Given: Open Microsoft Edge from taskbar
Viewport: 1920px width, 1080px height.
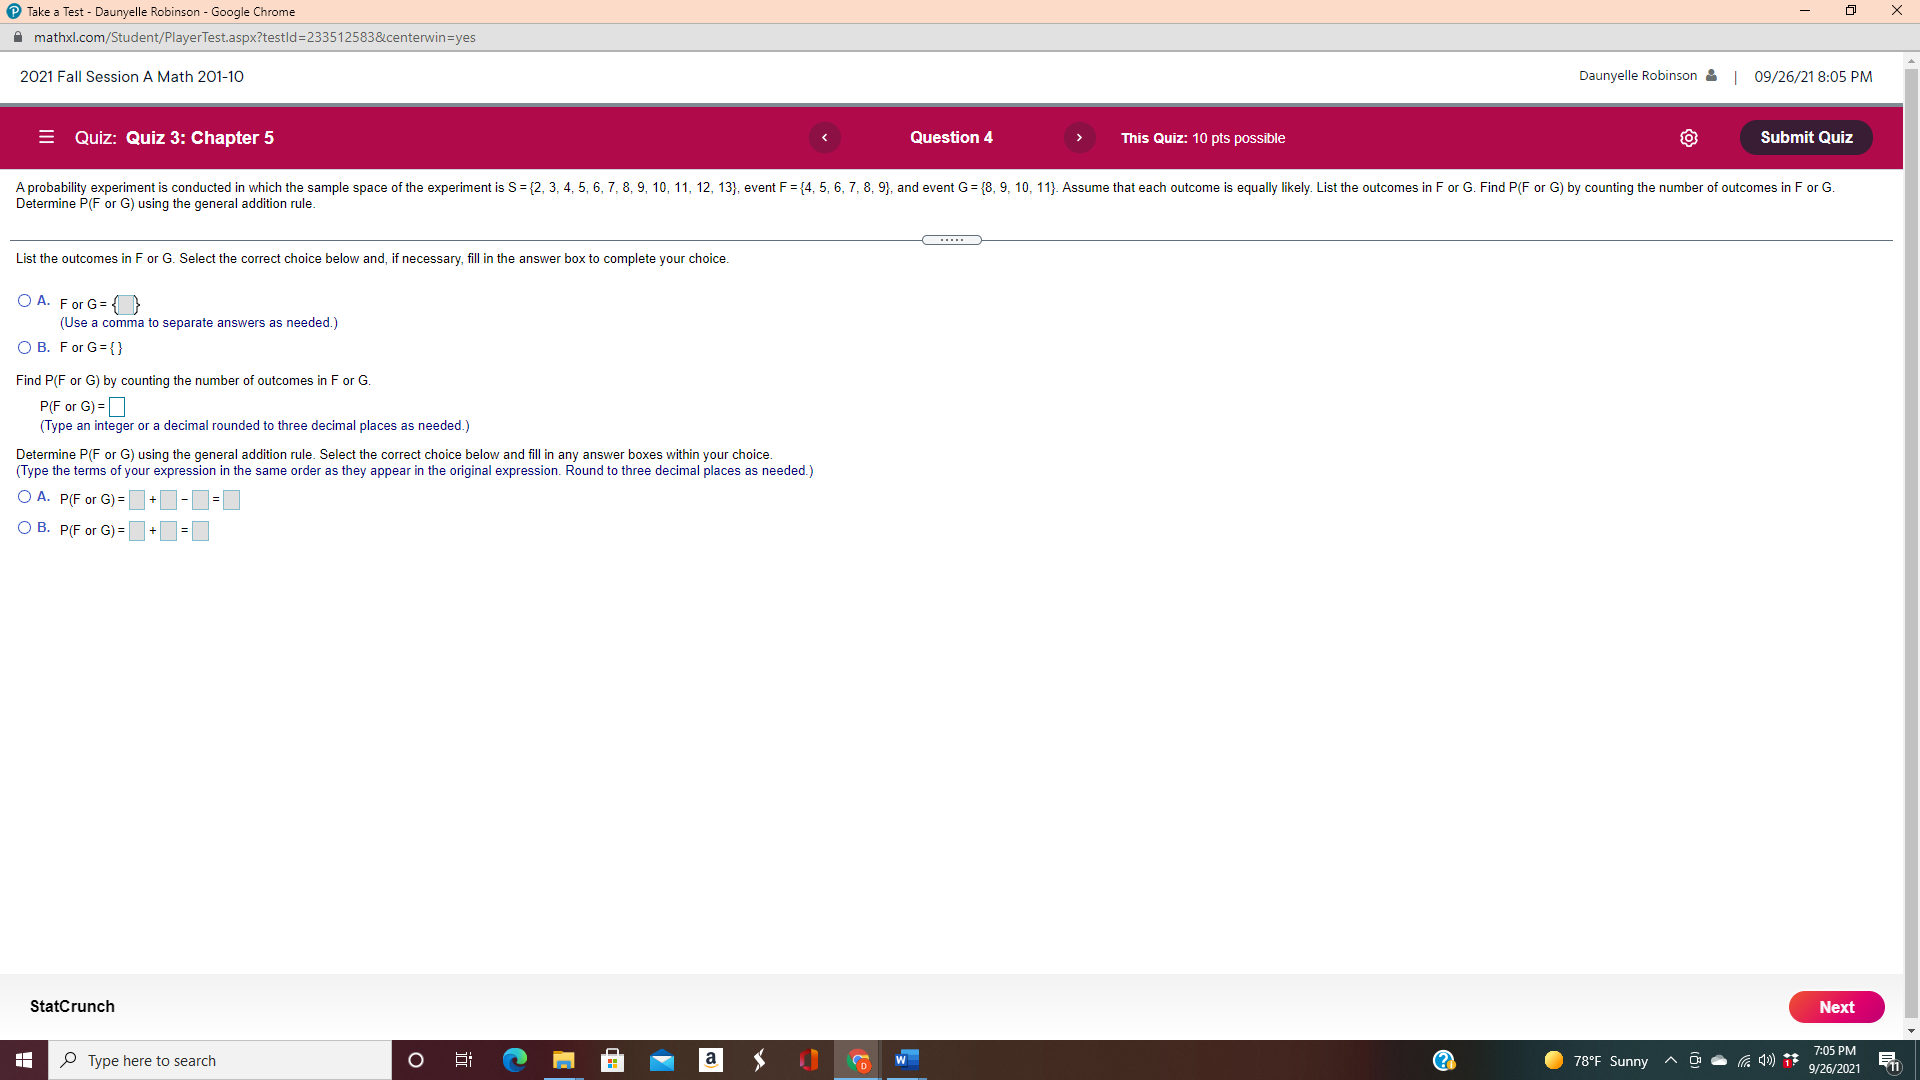Looking at the screenshot, I should click(514, 1060).
